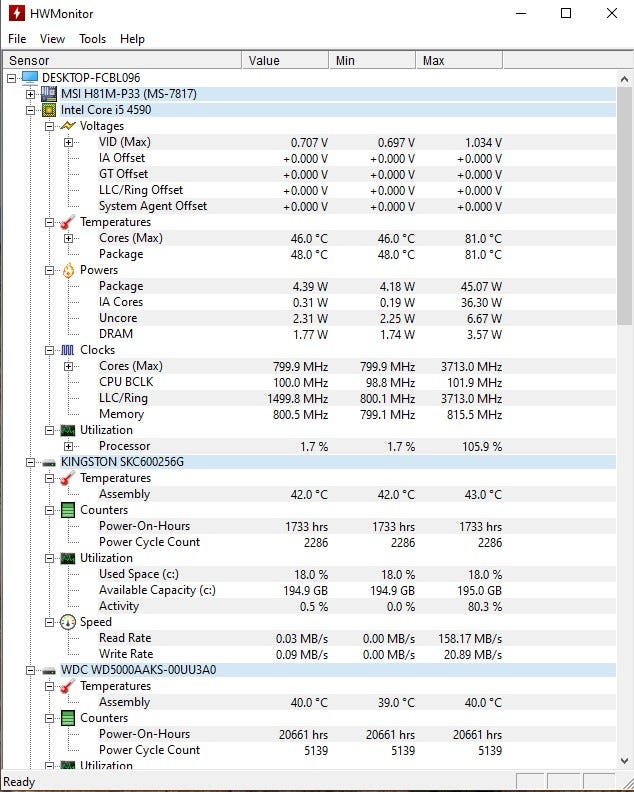Collapse the Voltages group under Intel Core
This screenshot has height=792, width=634.
50,126
